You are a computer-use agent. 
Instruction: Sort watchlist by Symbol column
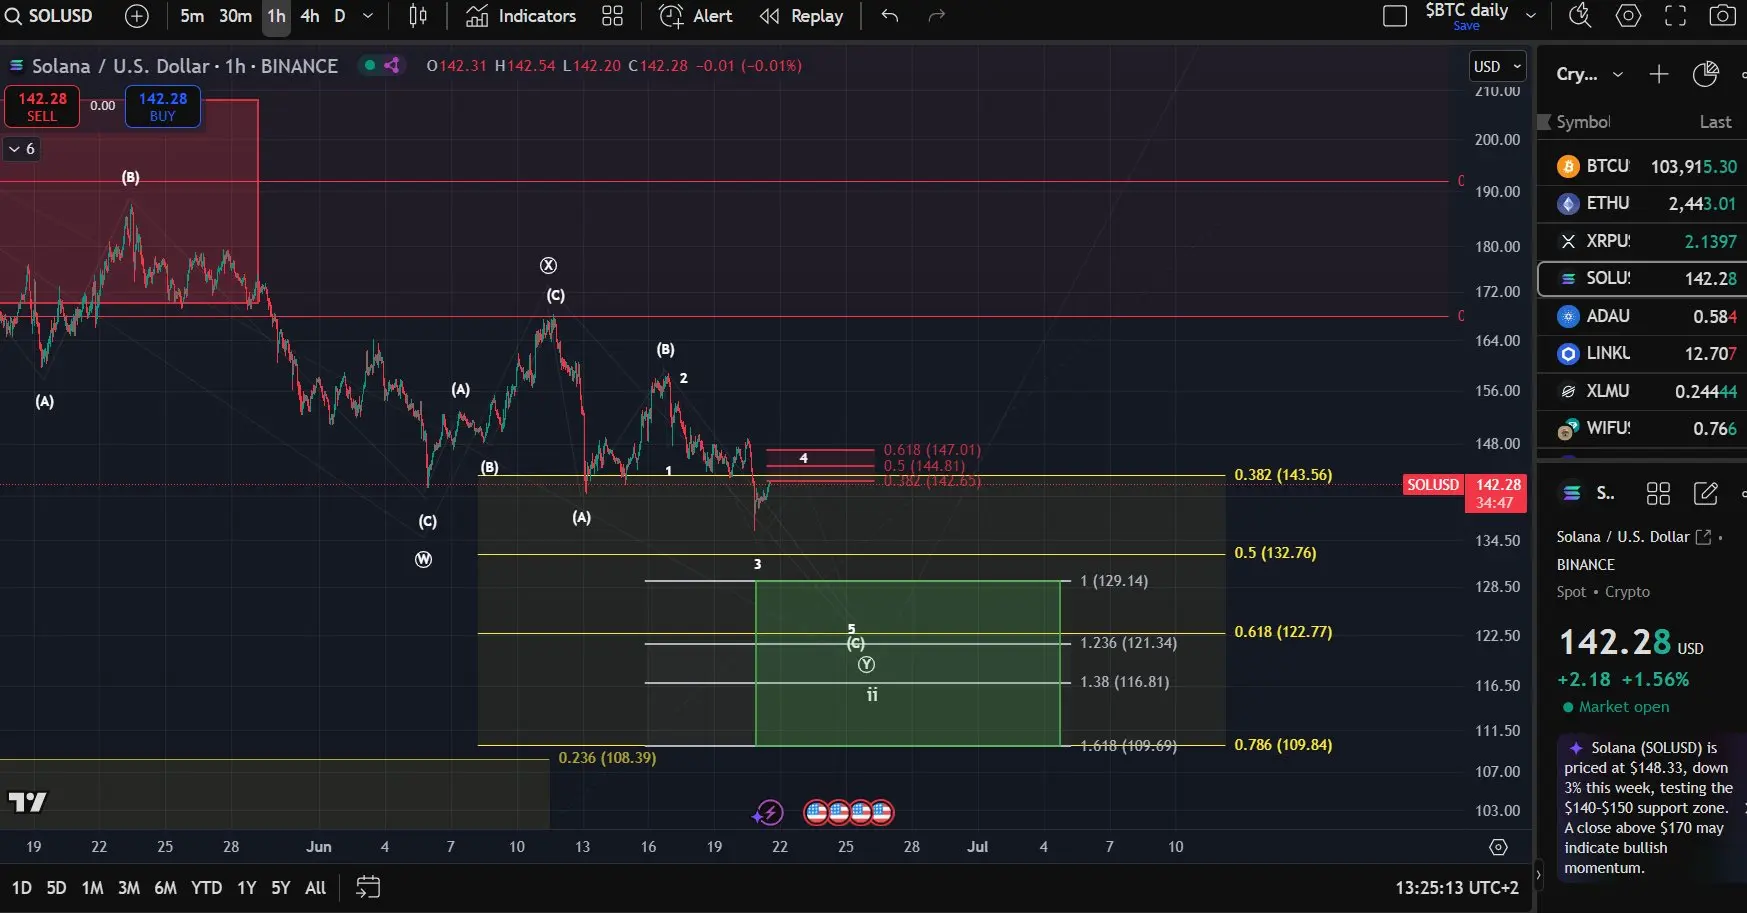(x=1583, y=122)
